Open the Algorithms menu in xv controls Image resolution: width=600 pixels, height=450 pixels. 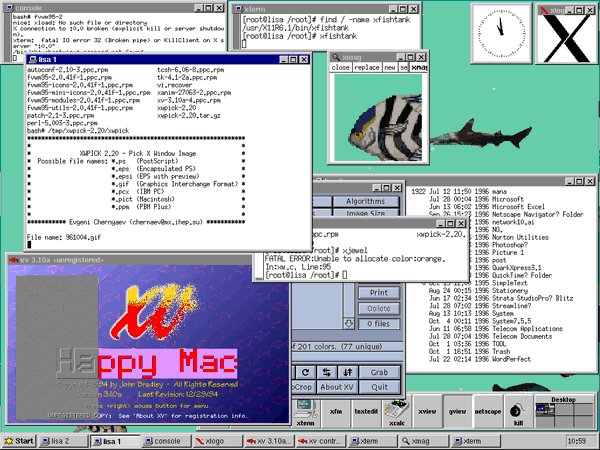(x=366, y=201)
